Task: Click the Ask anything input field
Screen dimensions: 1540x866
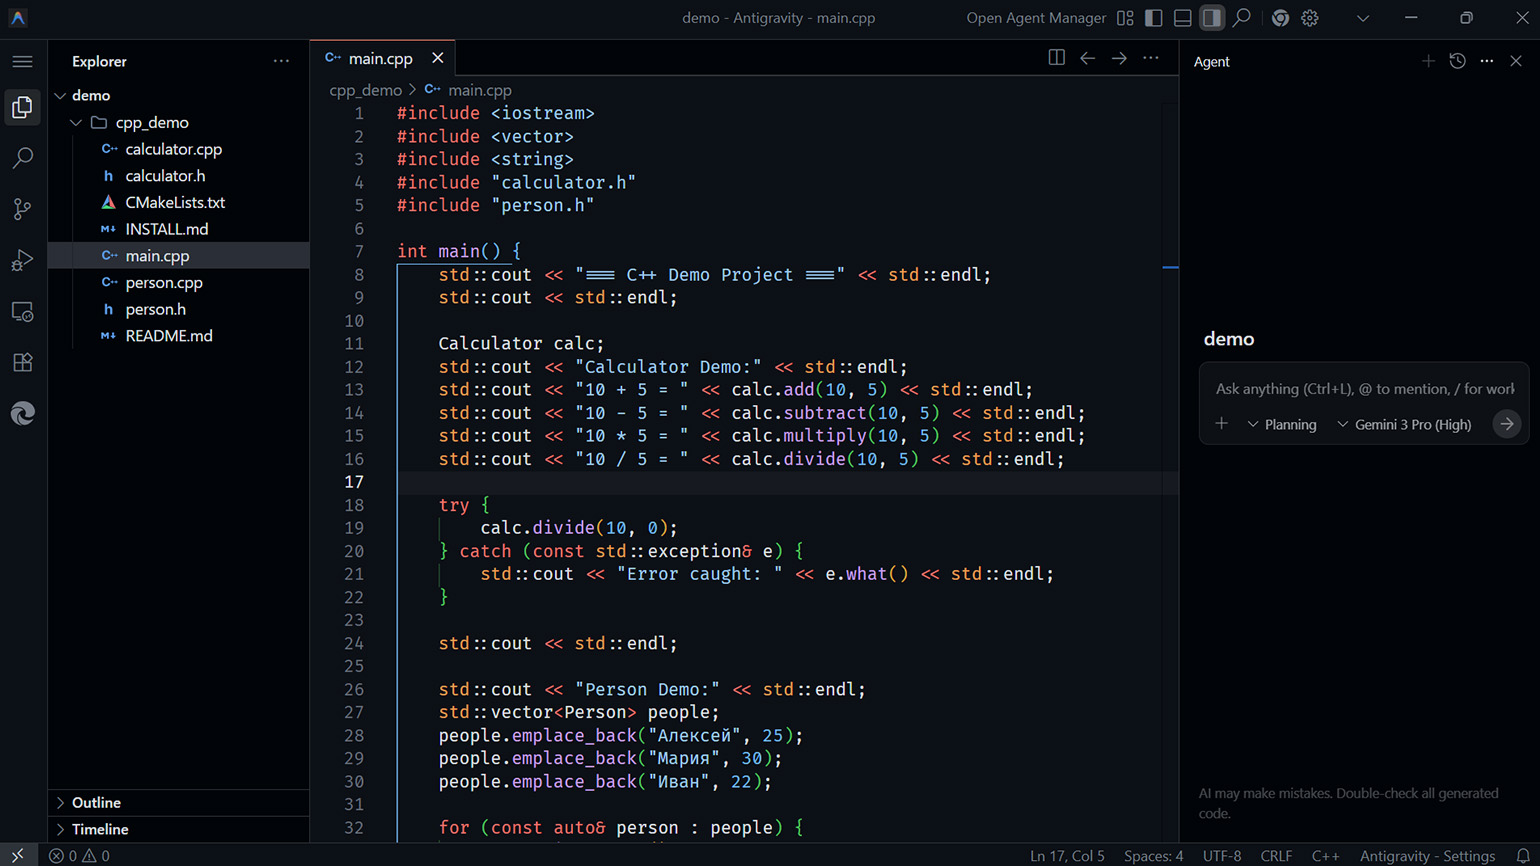Action: [x=1363, y=389]
